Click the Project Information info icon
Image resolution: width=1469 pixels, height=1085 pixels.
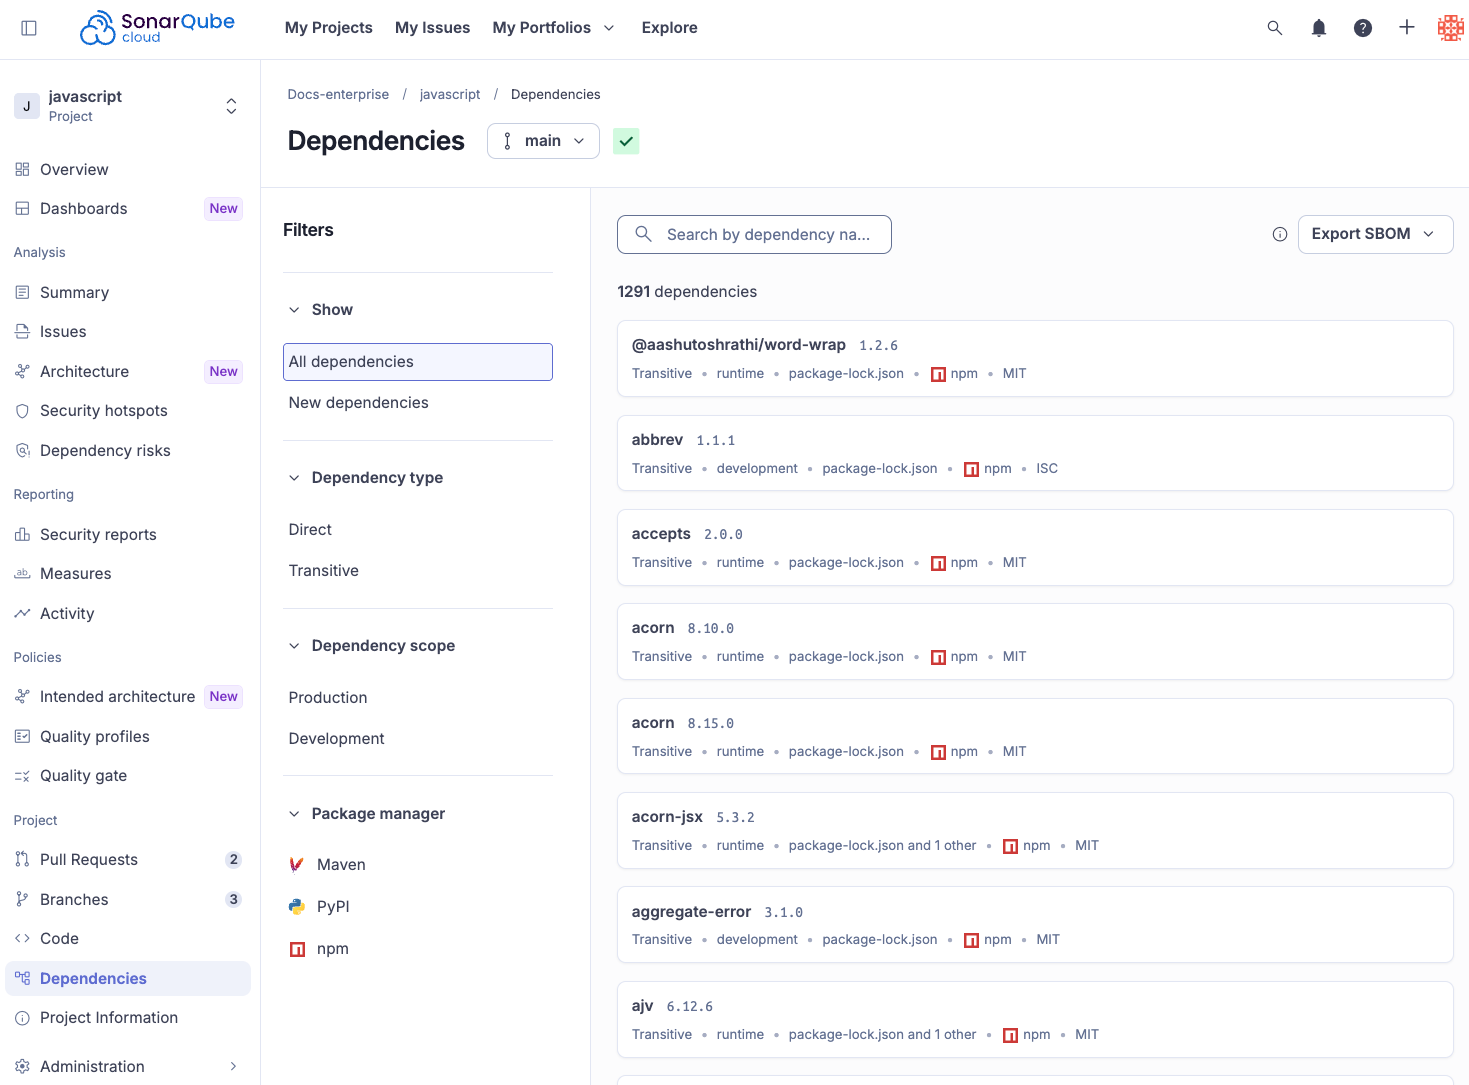pos(22,1018)
